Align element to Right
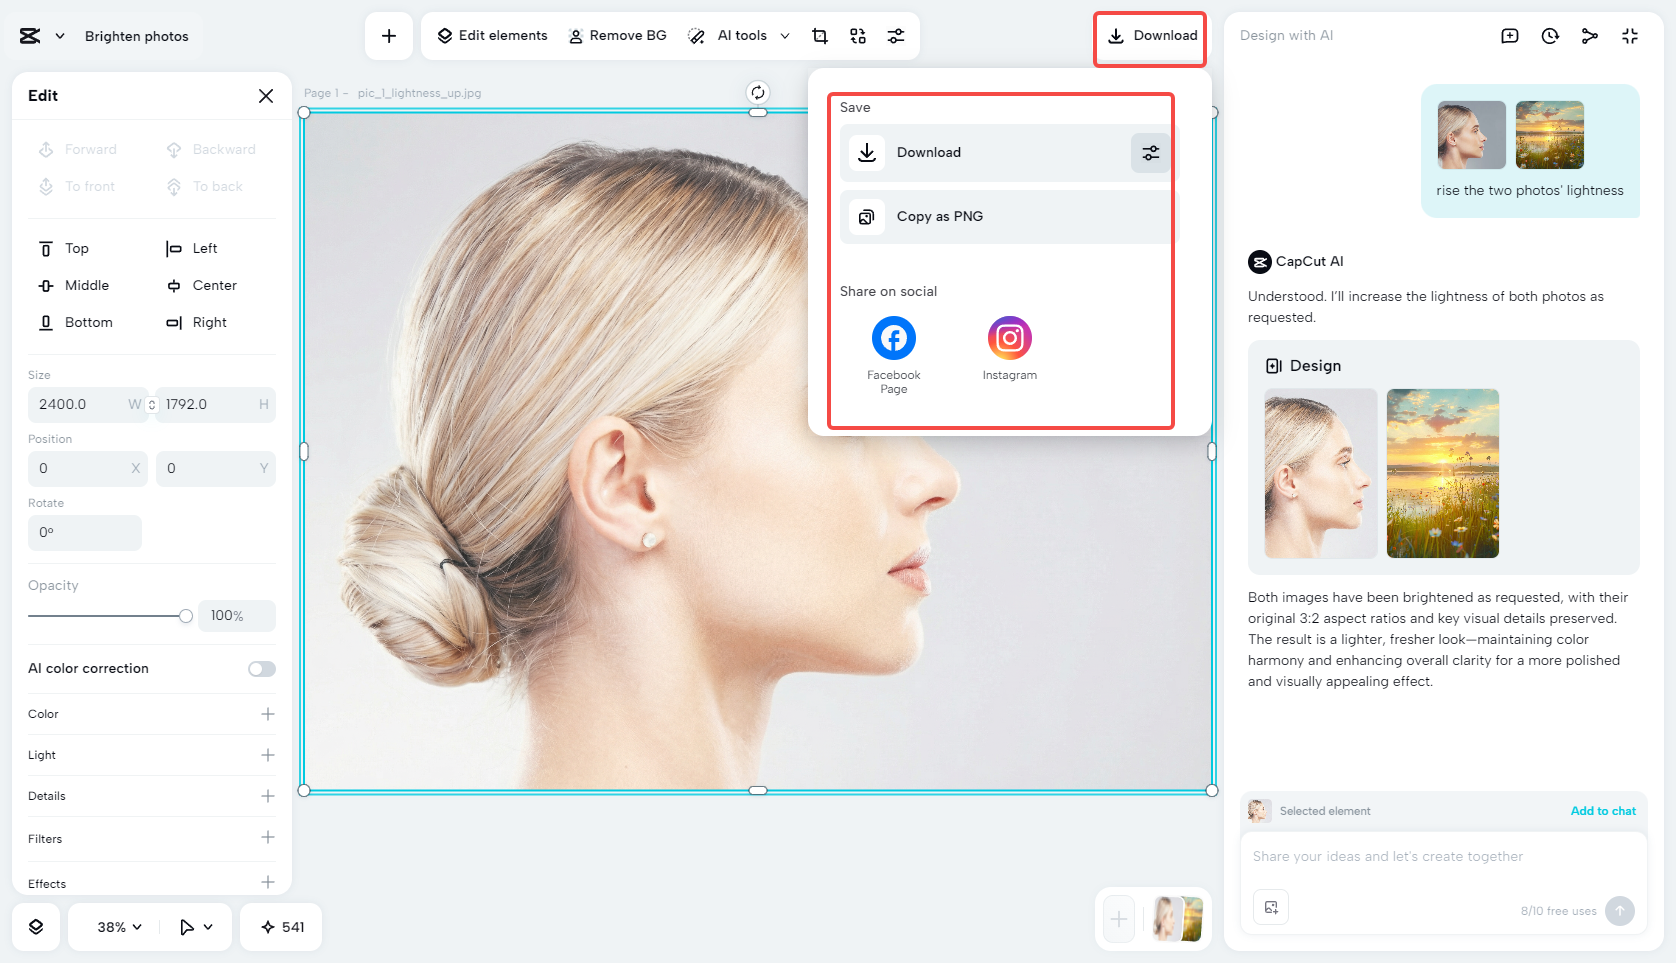 (x=196, y=323)
